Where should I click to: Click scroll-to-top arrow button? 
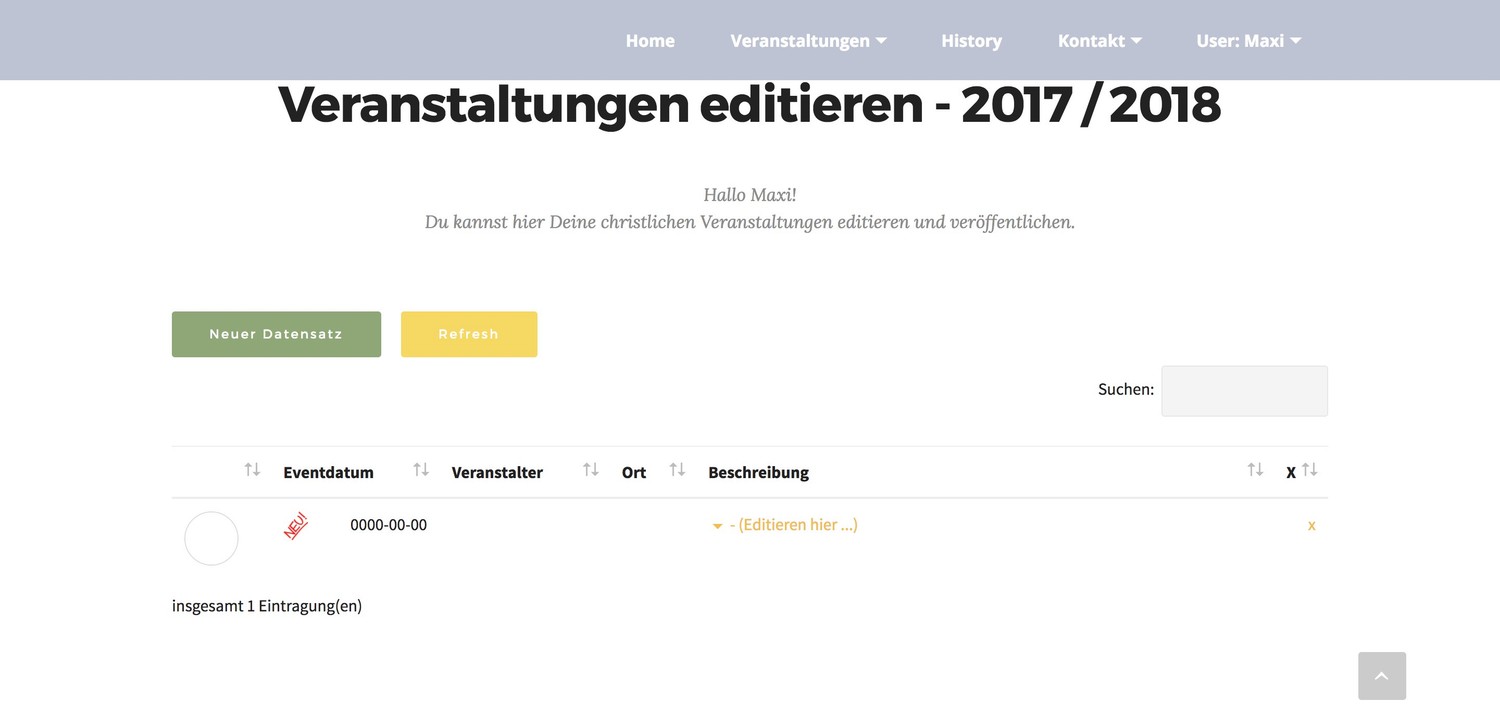pyautogui.click(x=1382, y=676)
